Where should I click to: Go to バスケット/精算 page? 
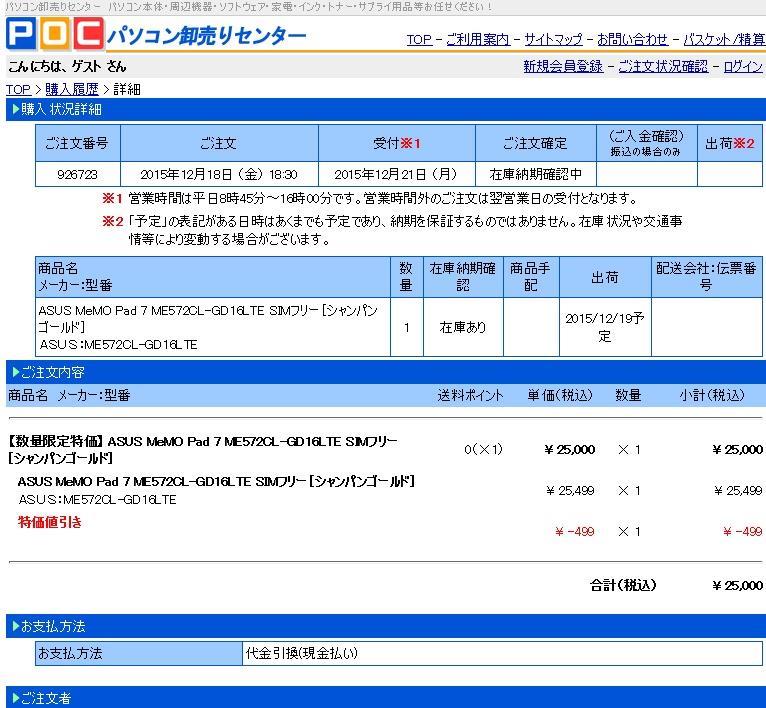pyautogui.click(x=724, y=40)
